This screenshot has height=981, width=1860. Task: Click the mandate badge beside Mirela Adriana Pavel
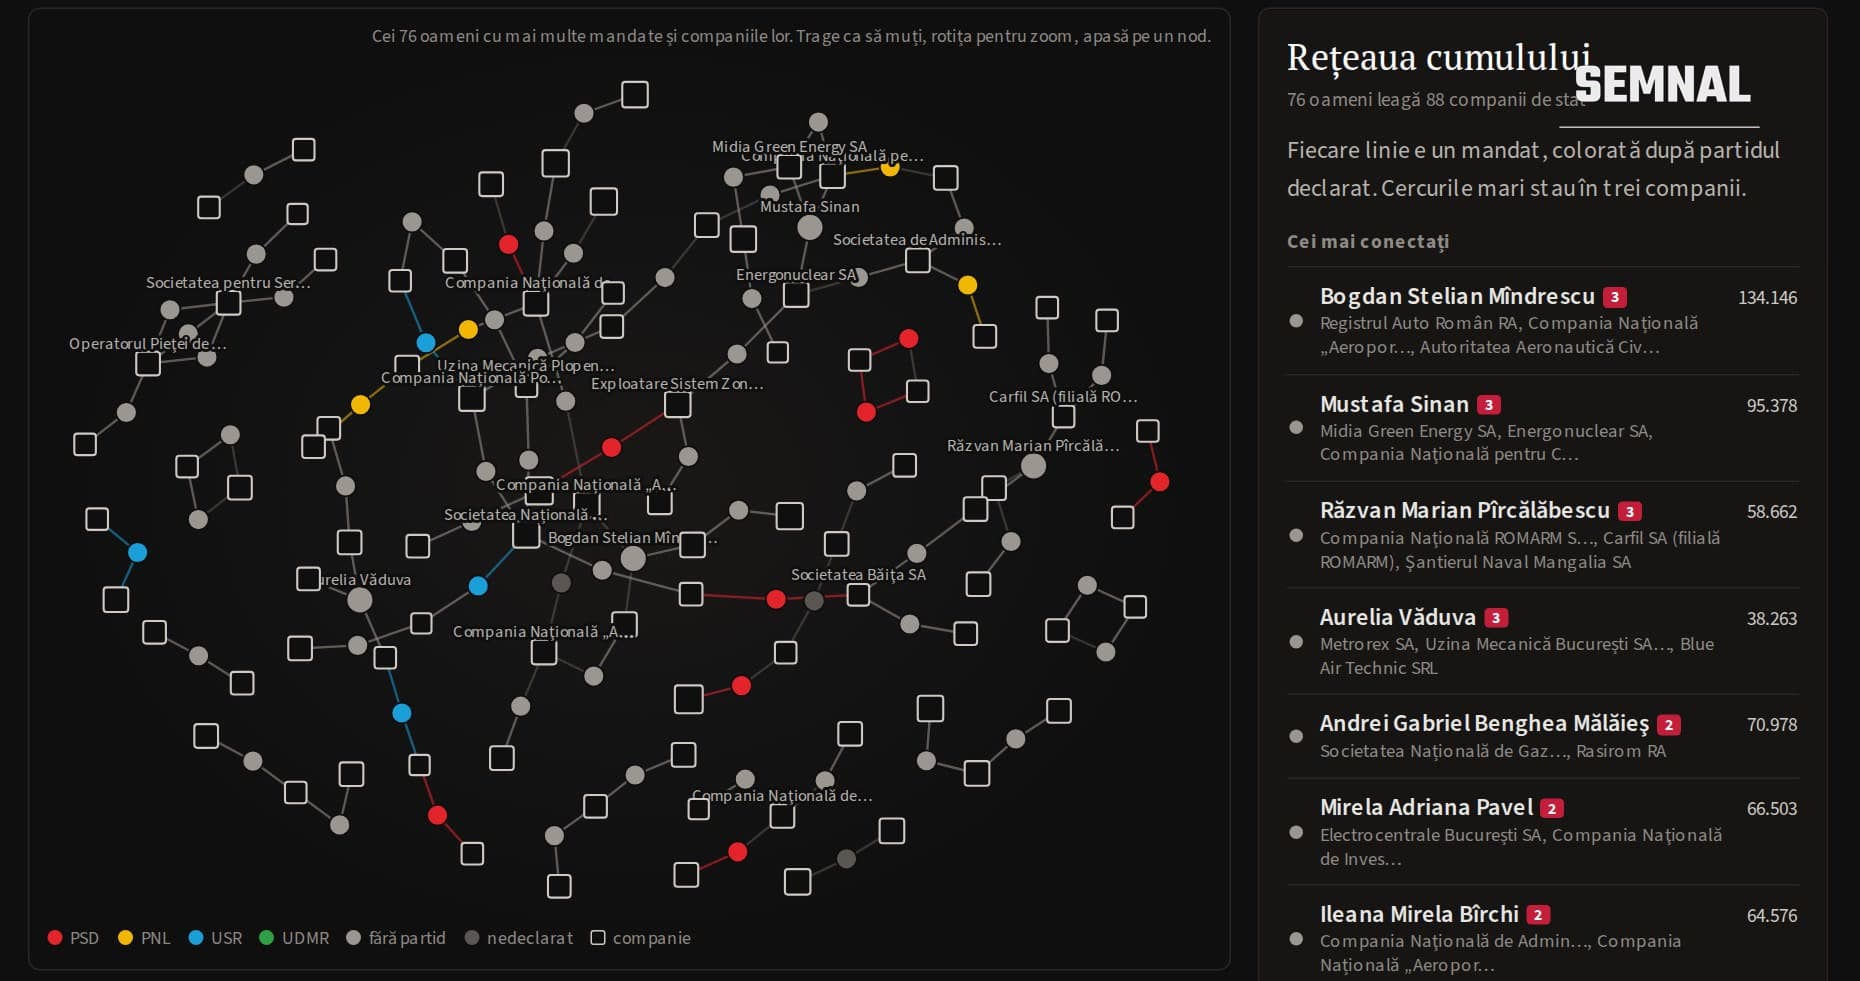tap(1552, 808)
